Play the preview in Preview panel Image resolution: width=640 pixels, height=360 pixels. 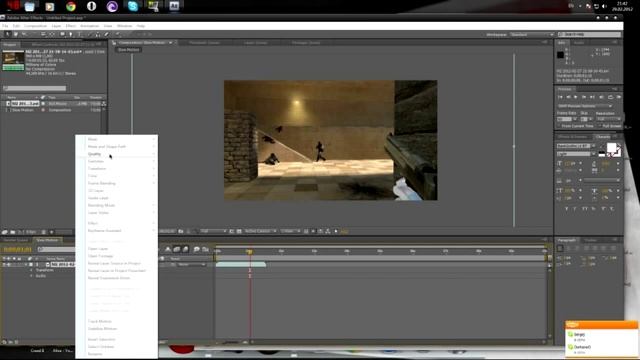click(576, 97)
